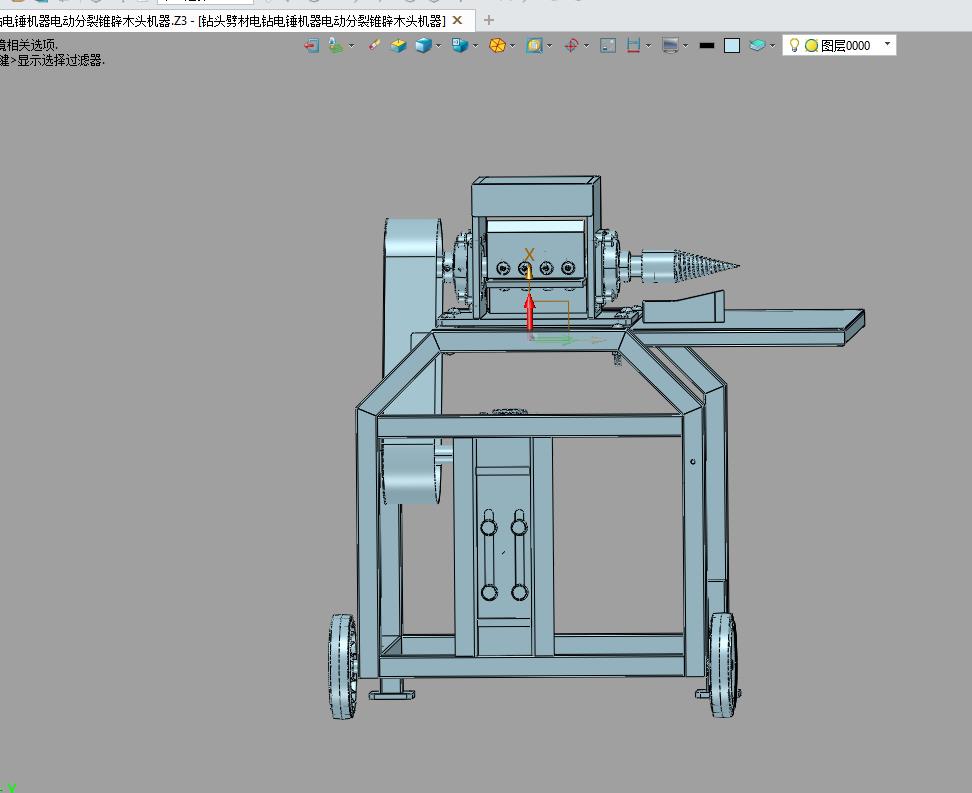Screen dimensions: 972x793
Task: Click the section dimension H-shaped icon
Action: (x=633, y=45)
